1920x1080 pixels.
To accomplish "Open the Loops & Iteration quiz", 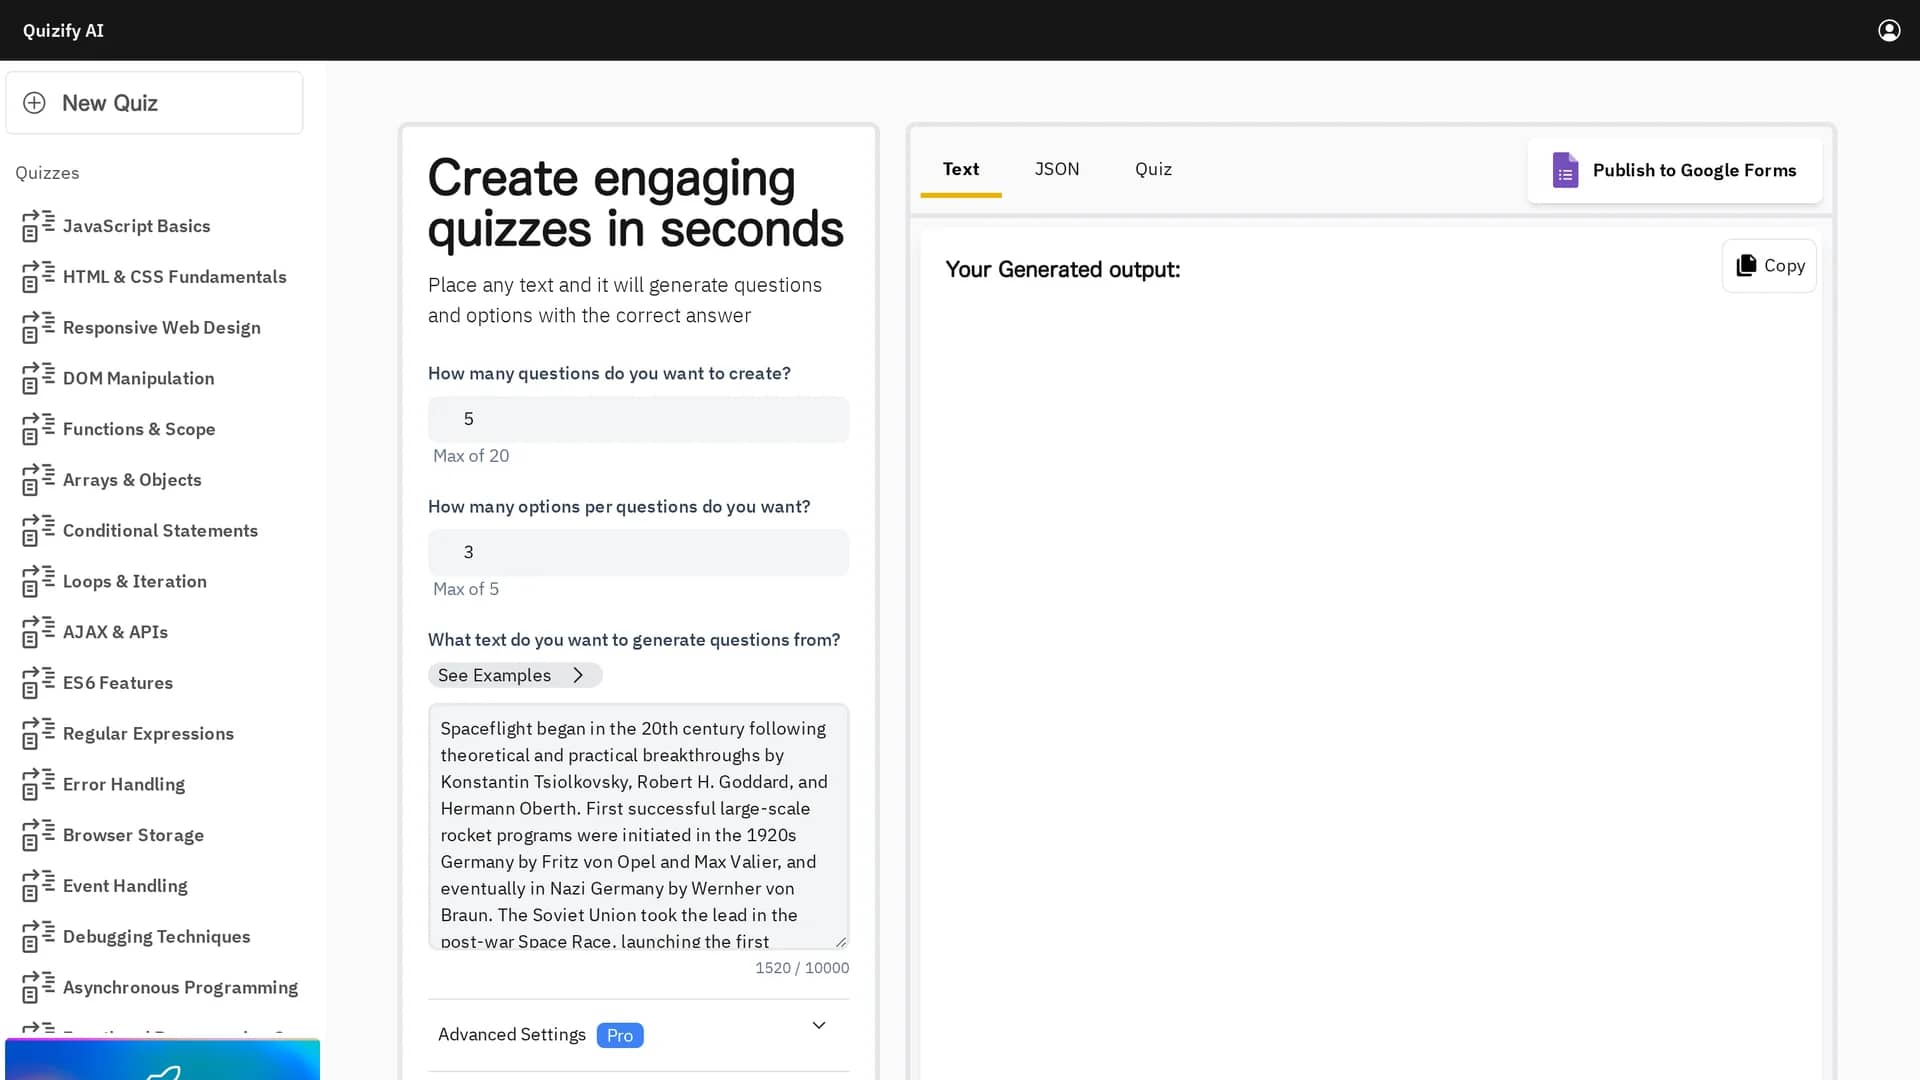I will (x=135, y=582).
